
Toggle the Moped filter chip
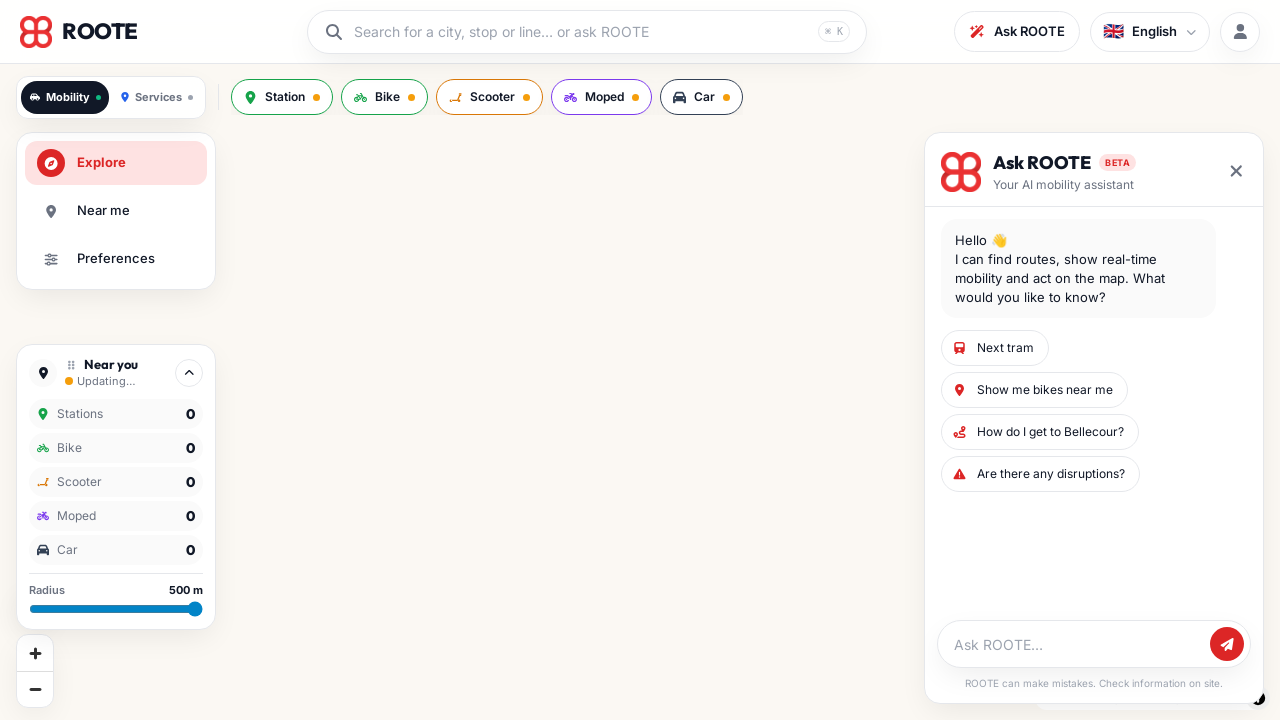click(x=601, y=97)
